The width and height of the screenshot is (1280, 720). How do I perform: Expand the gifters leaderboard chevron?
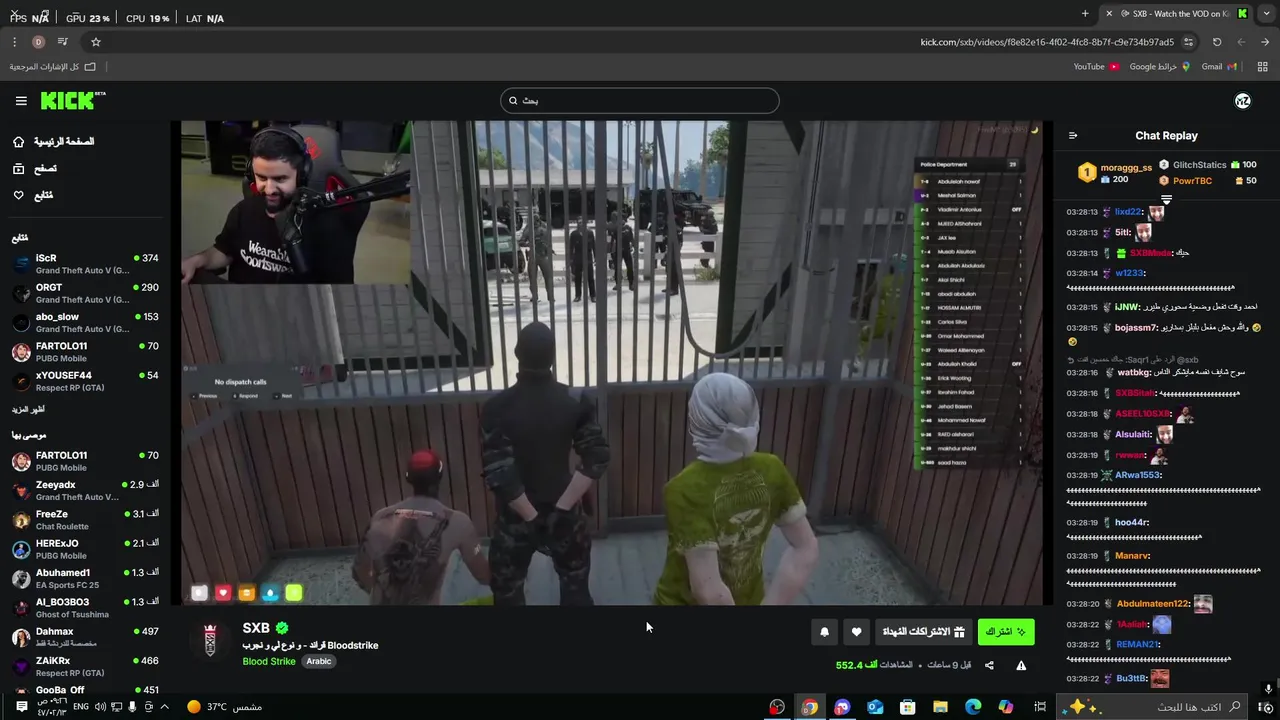(x=1166, y=200)
